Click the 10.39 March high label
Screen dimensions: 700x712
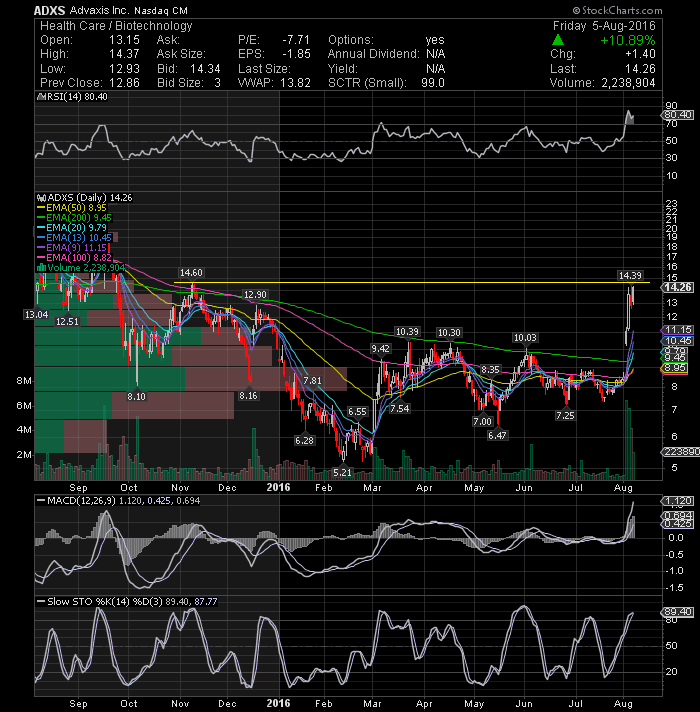point(407,332)
